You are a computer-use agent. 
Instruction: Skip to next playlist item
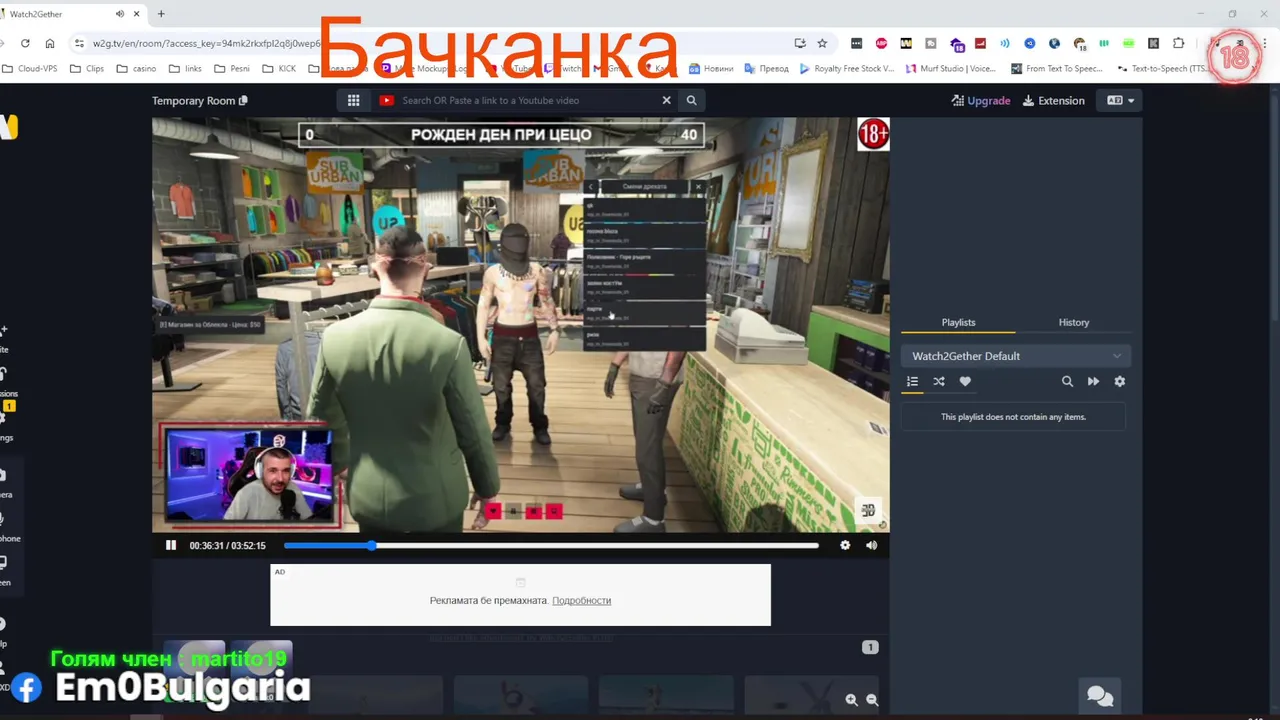click(x=1093, y=381)
